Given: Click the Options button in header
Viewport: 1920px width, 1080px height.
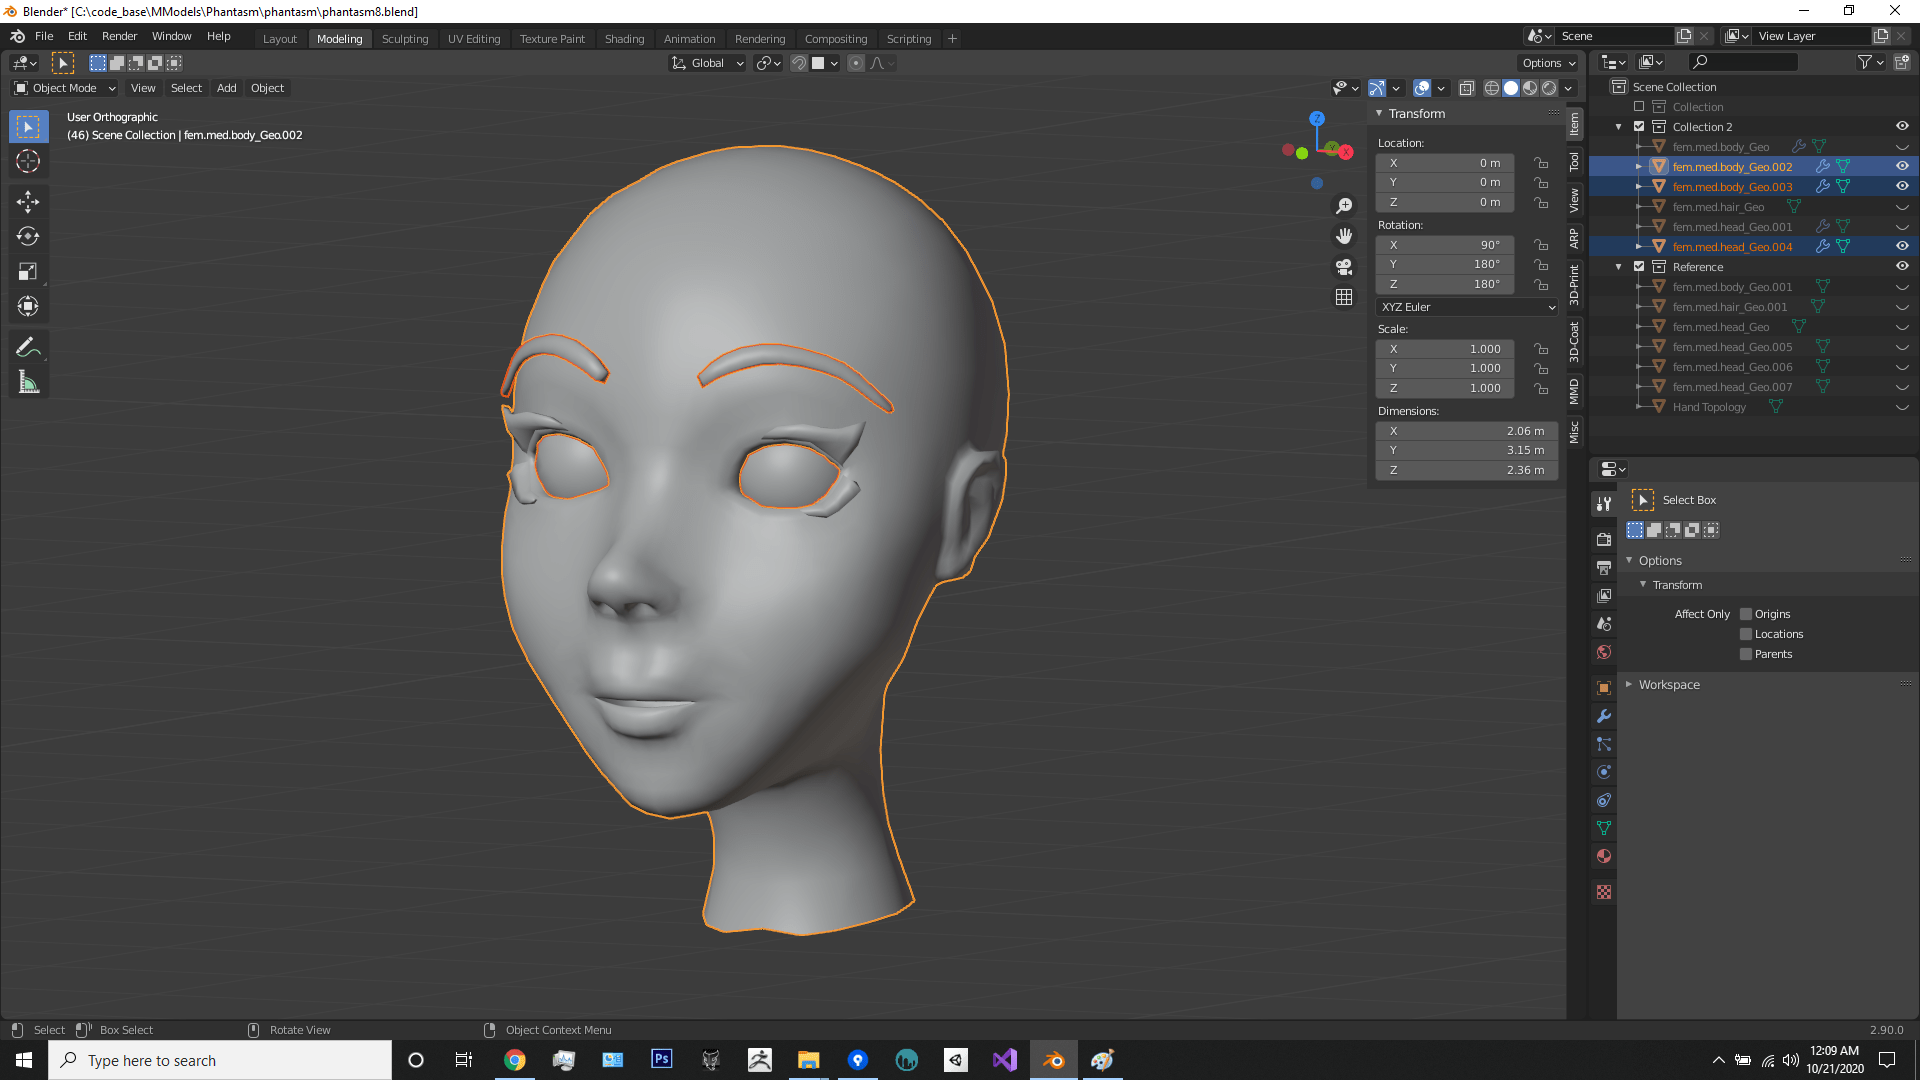Looking at the screenshot, I should point(1547,63).
